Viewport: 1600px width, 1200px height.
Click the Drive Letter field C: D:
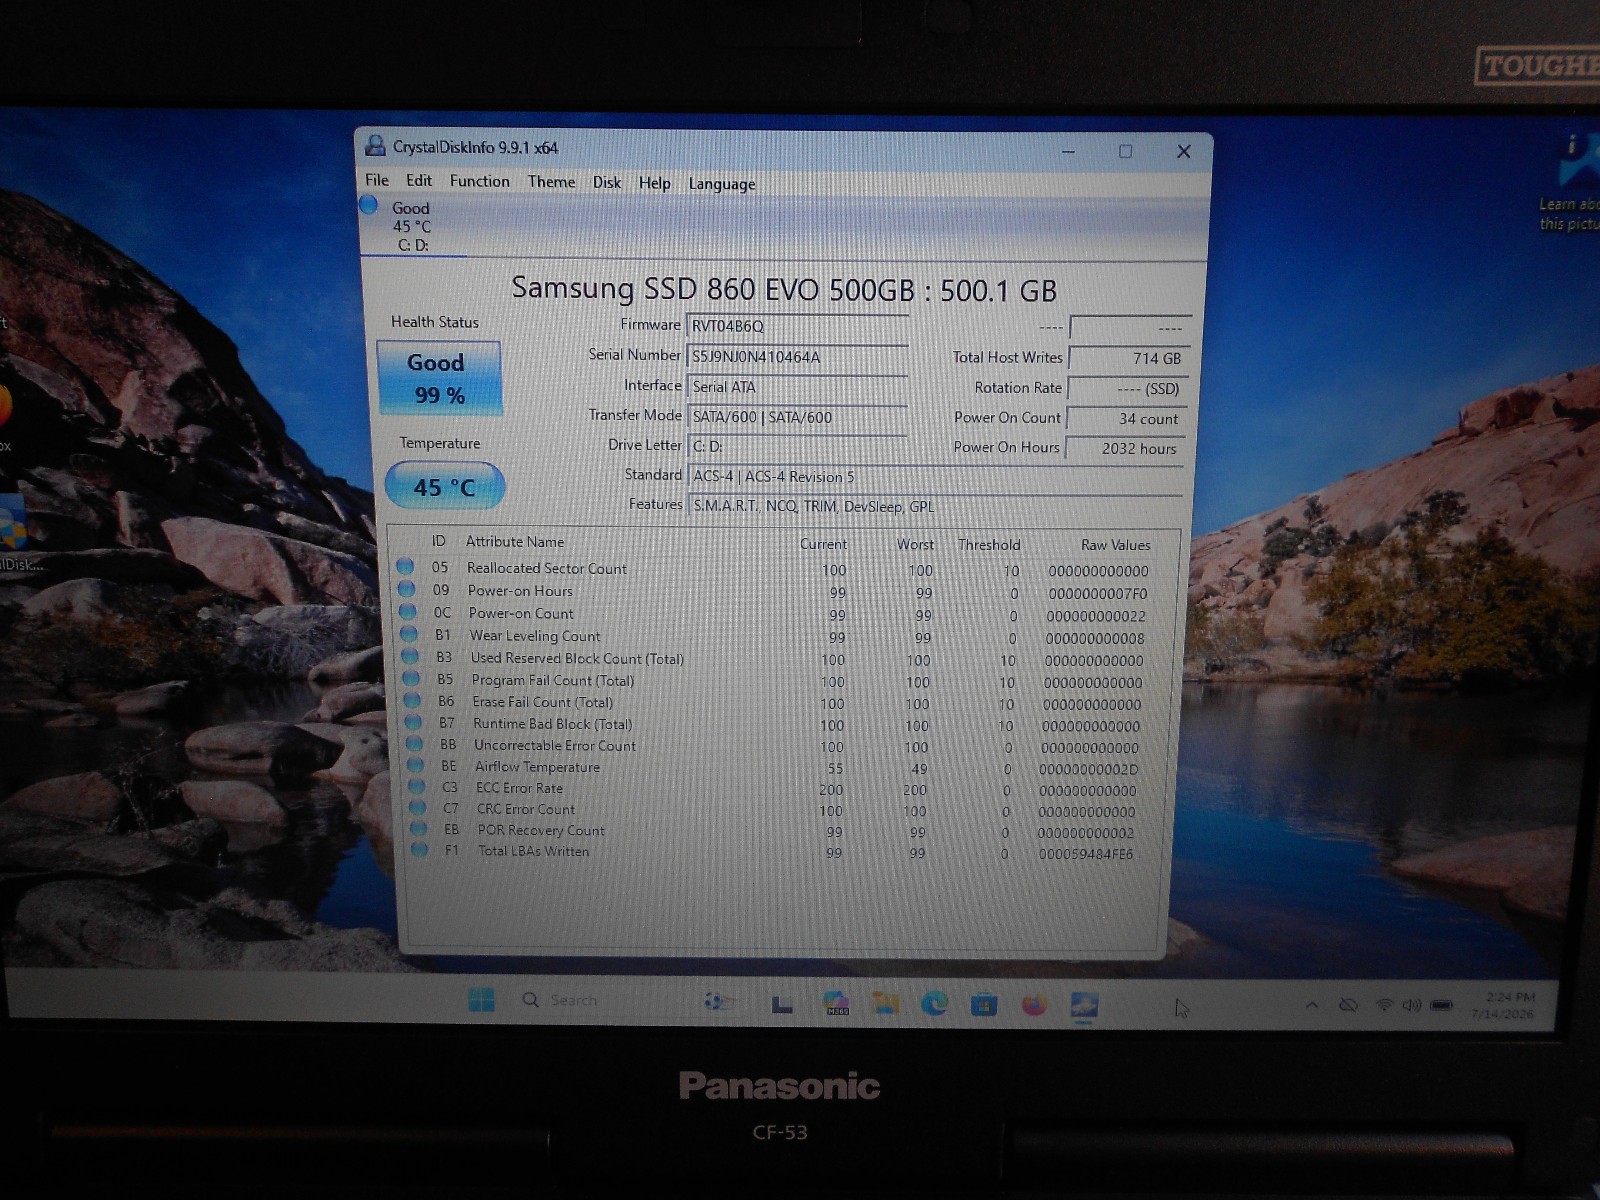point(797,446)
